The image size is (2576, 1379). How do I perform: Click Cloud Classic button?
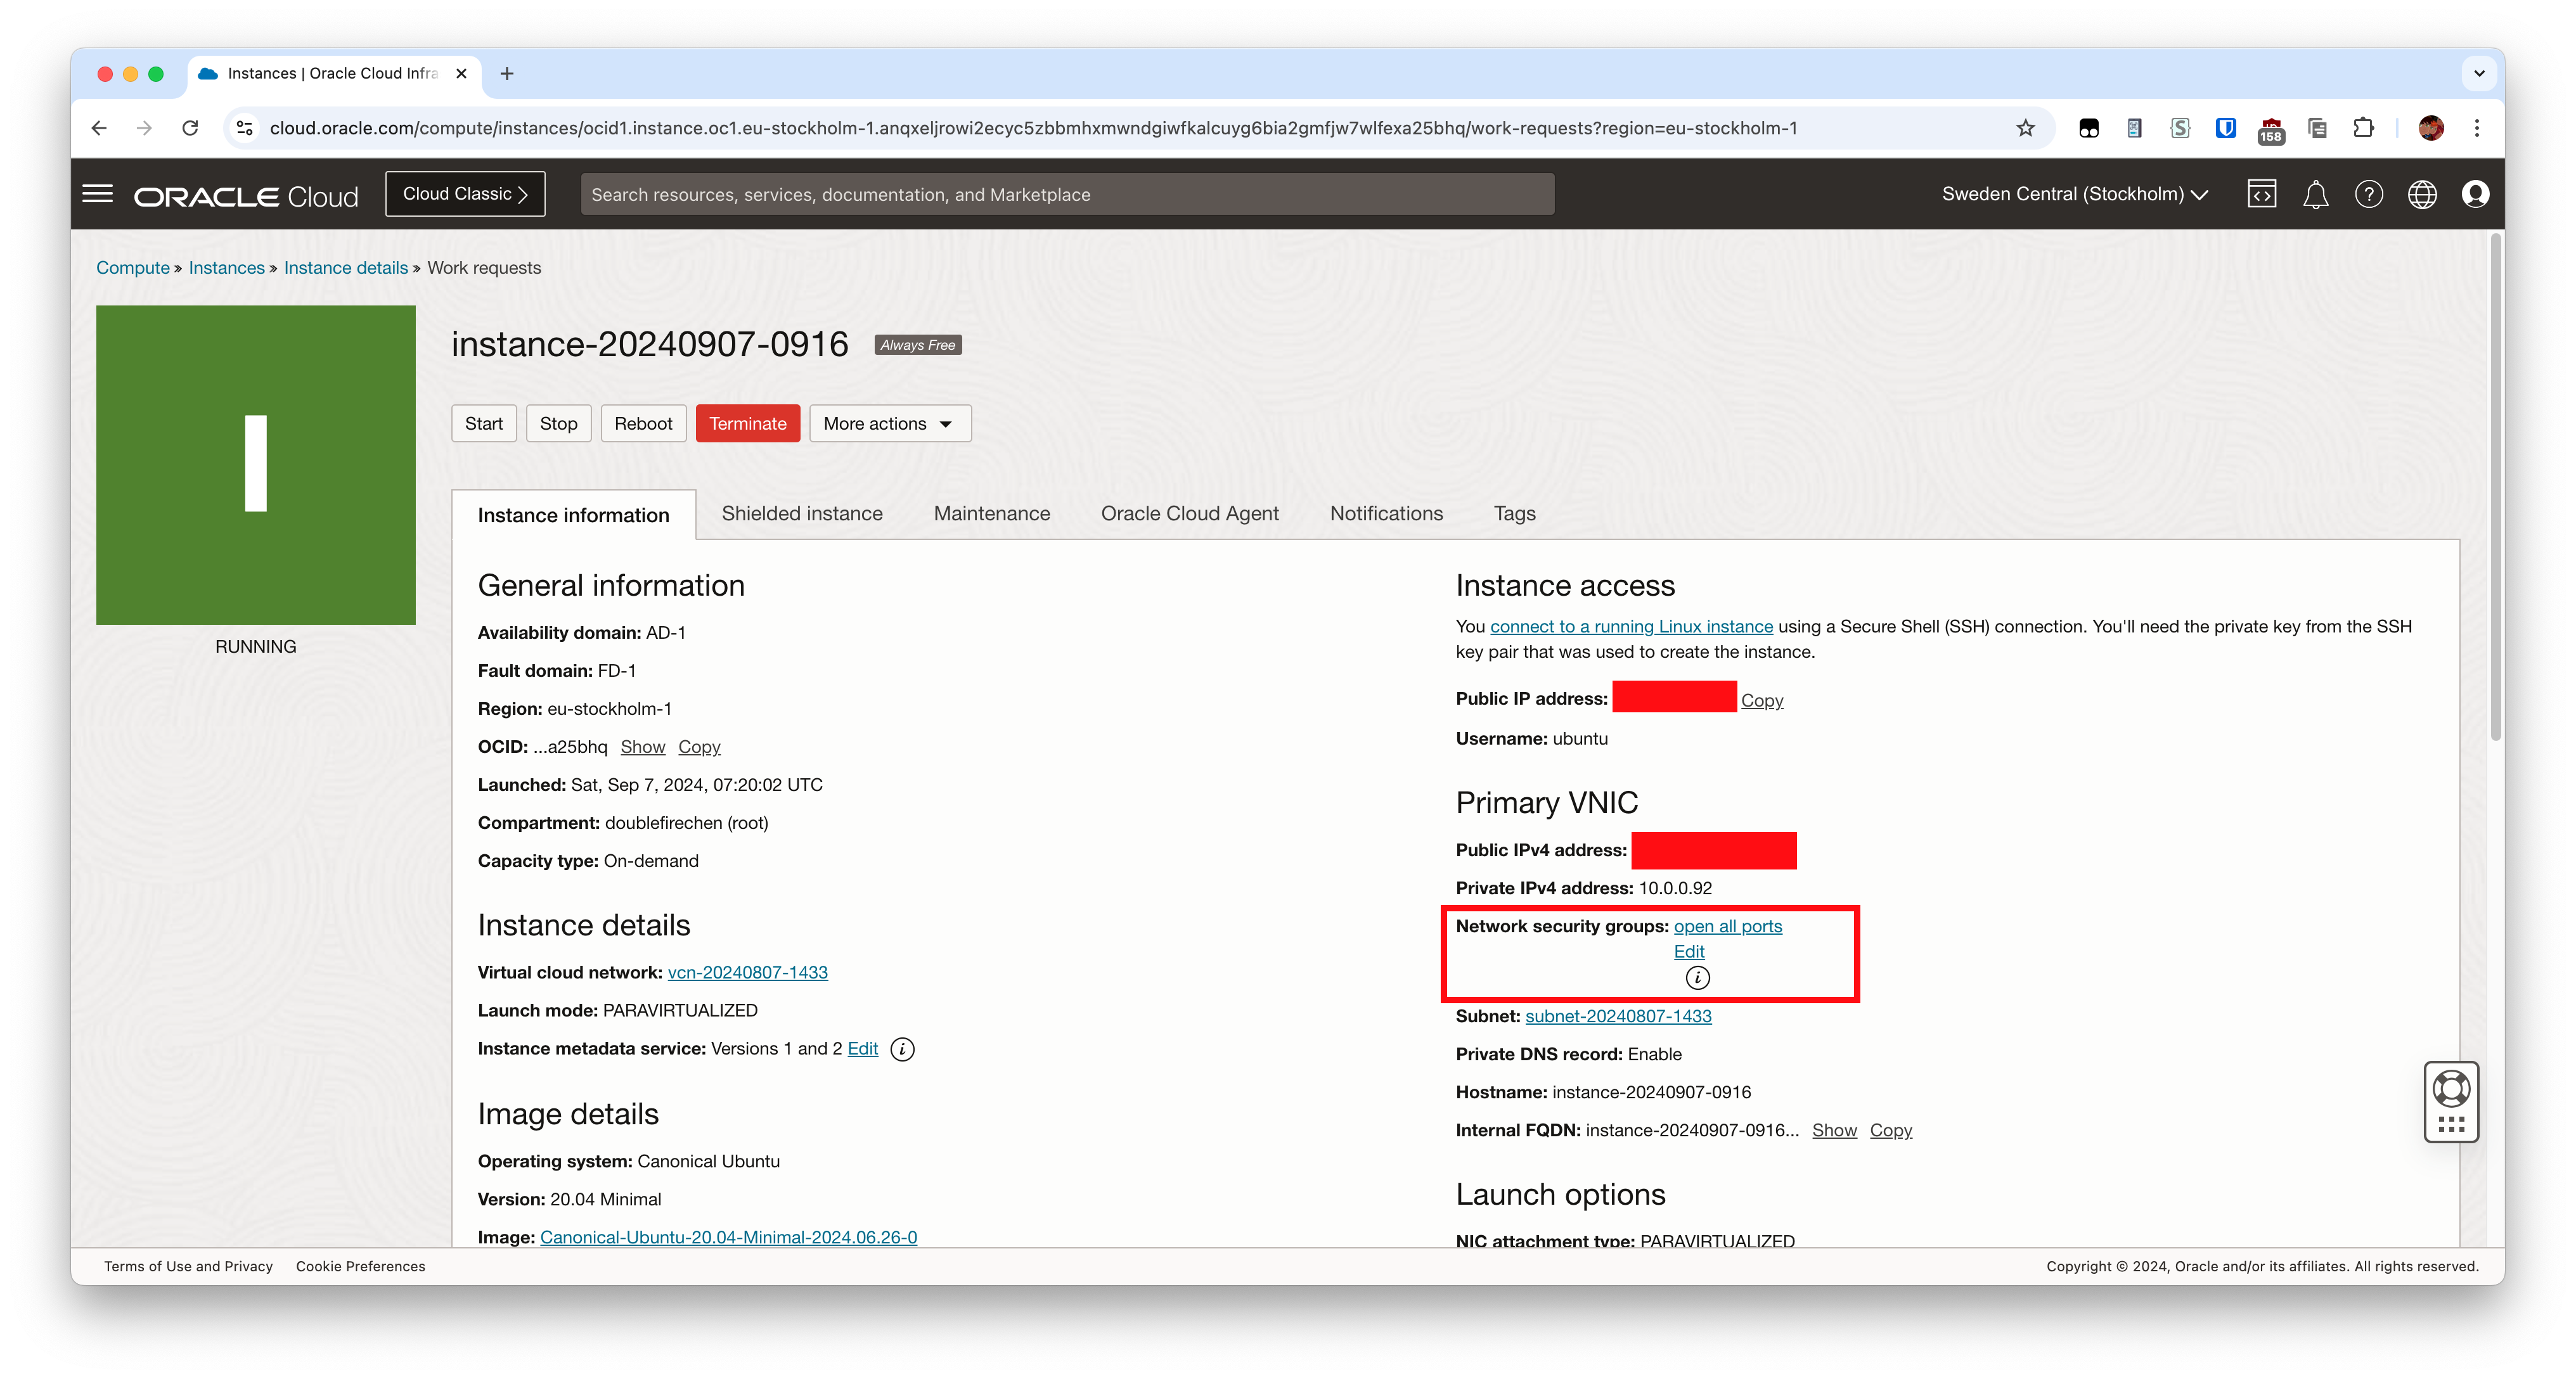tap(465, 194)
